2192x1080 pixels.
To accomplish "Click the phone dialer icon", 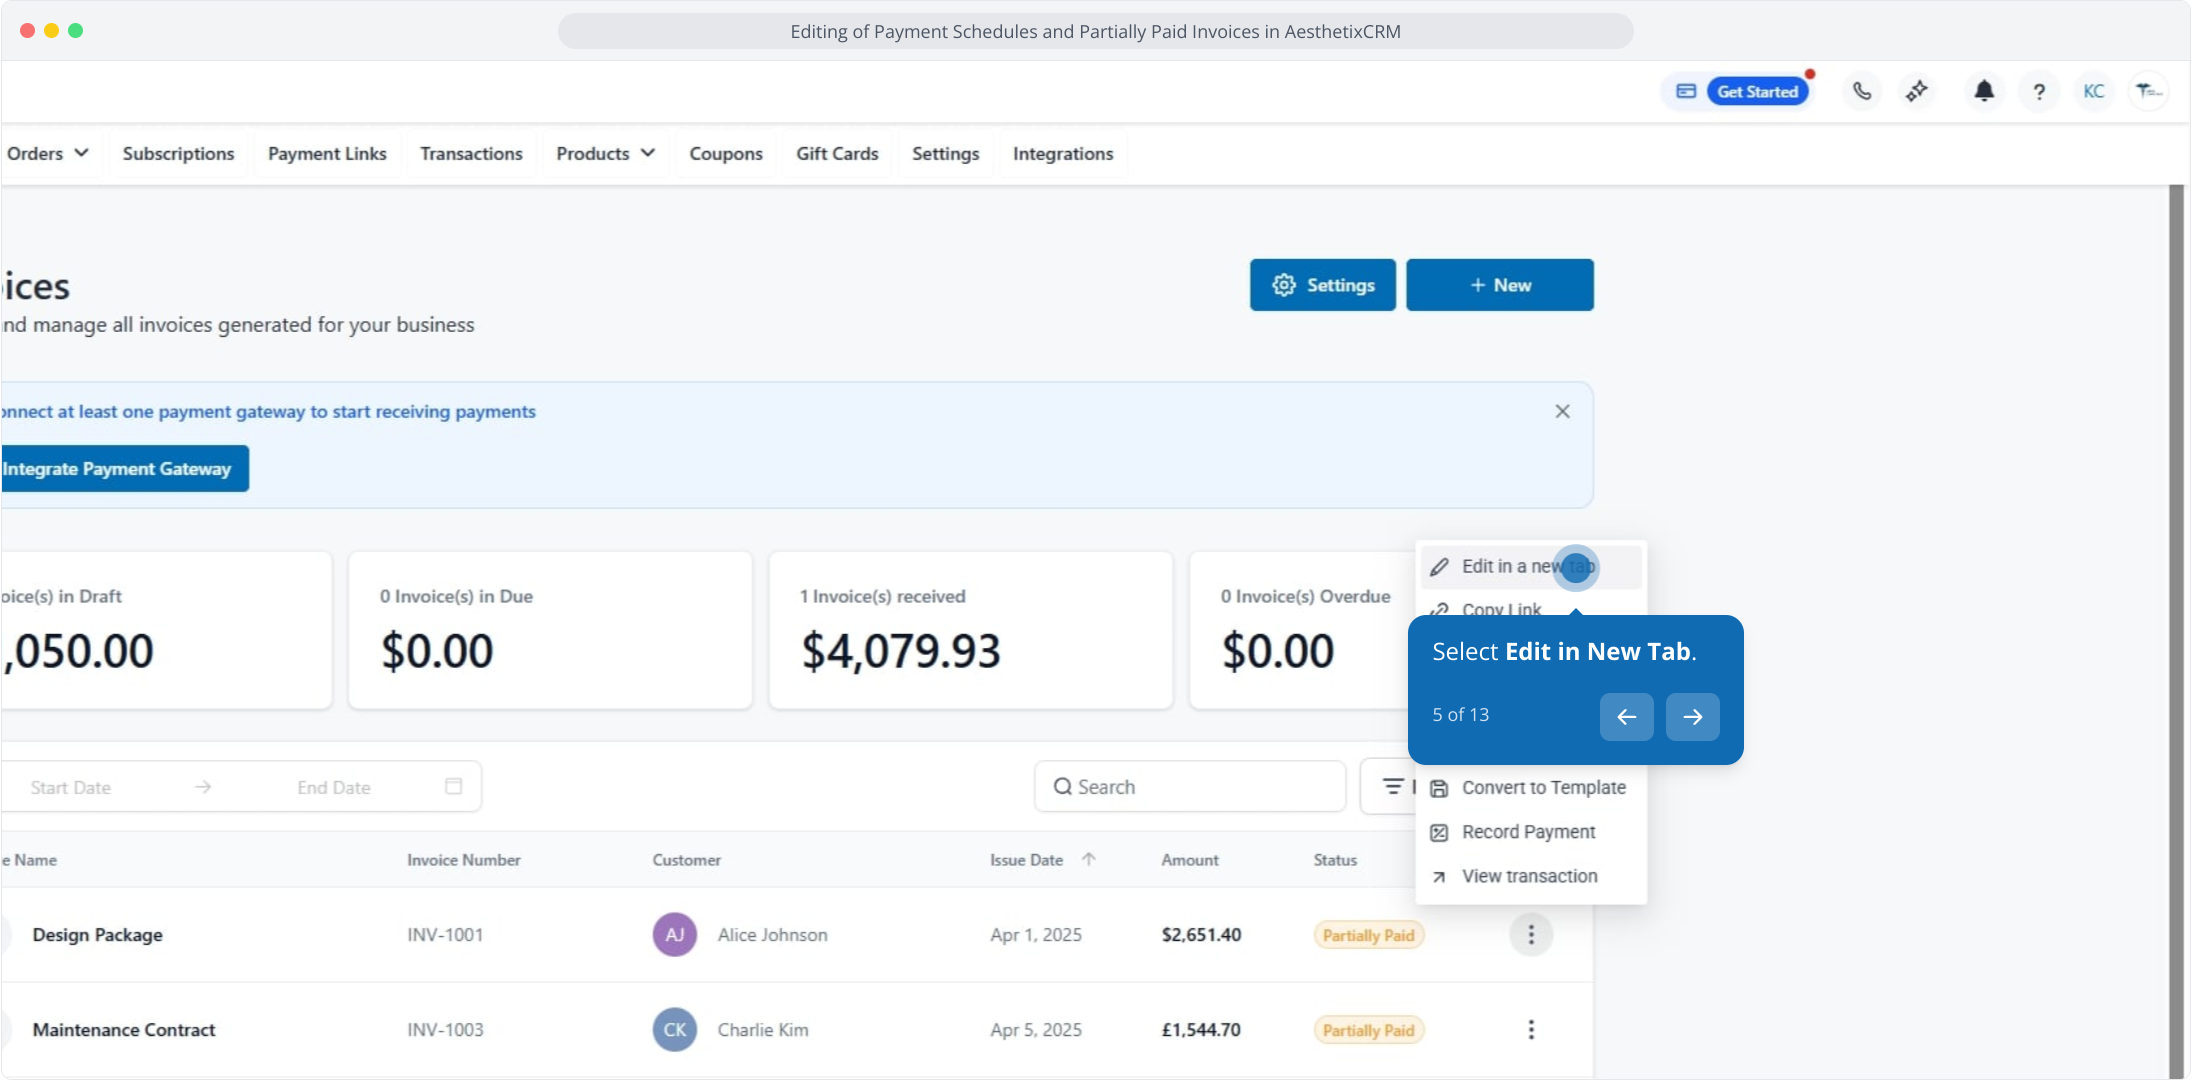I will tap(1861, 91).
